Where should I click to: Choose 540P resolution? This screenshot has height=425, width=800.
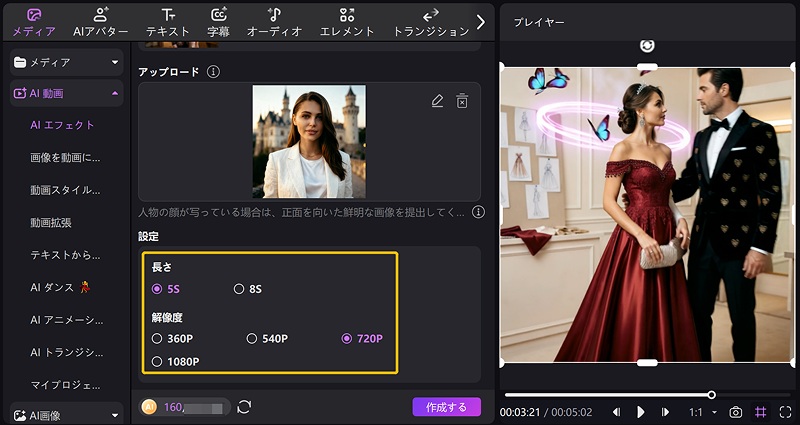[x=267, y=338]
